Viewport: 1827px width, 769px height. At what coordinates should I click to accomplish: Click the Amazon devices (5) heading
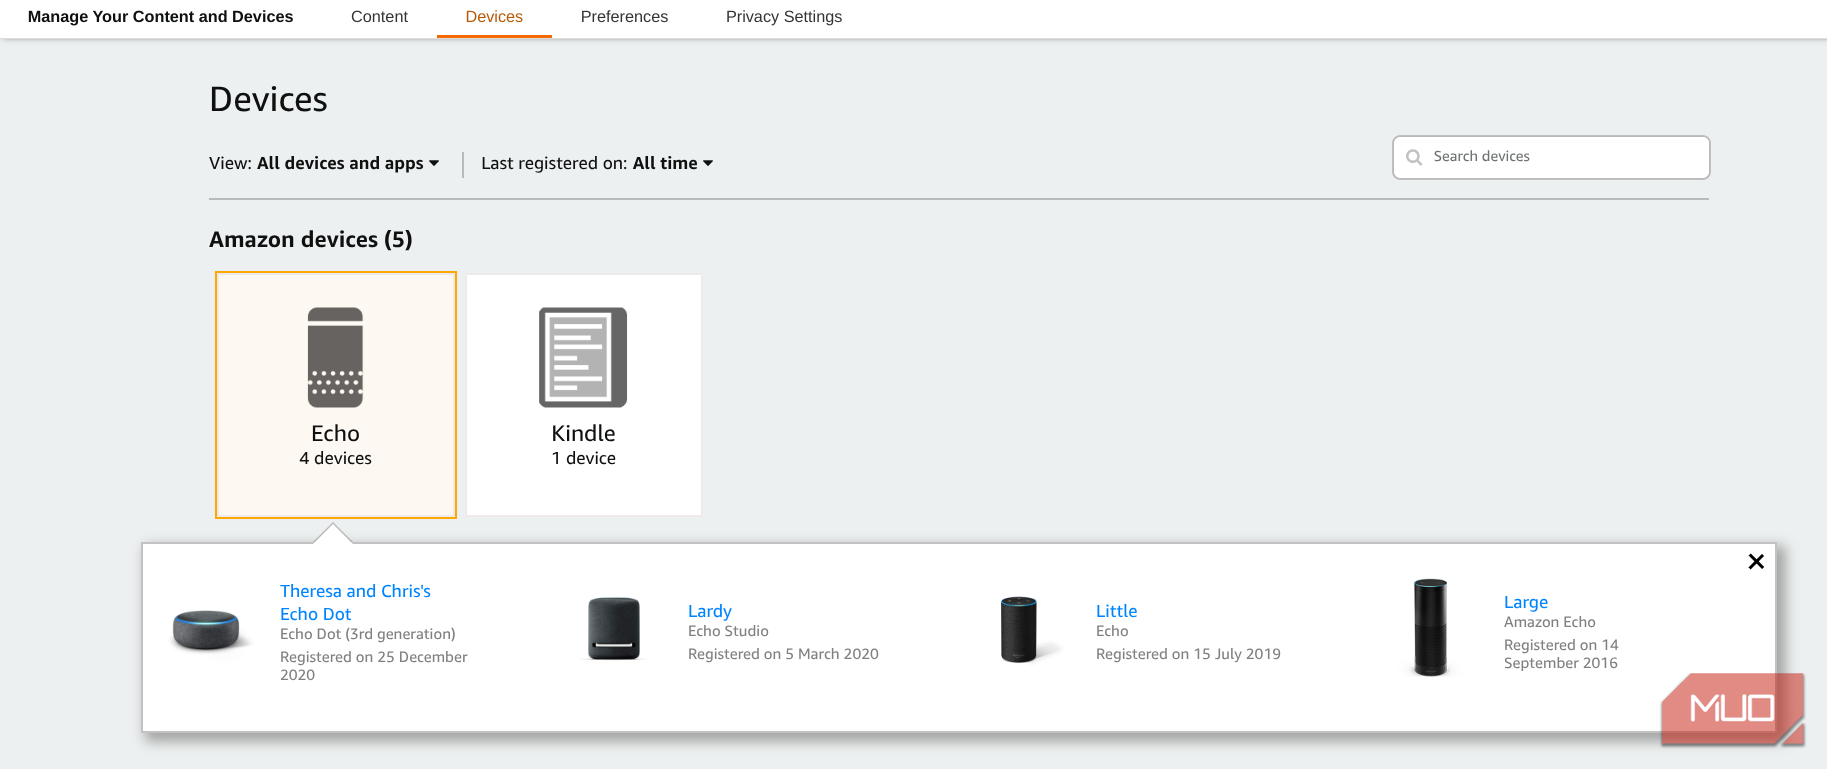[311, 239]
